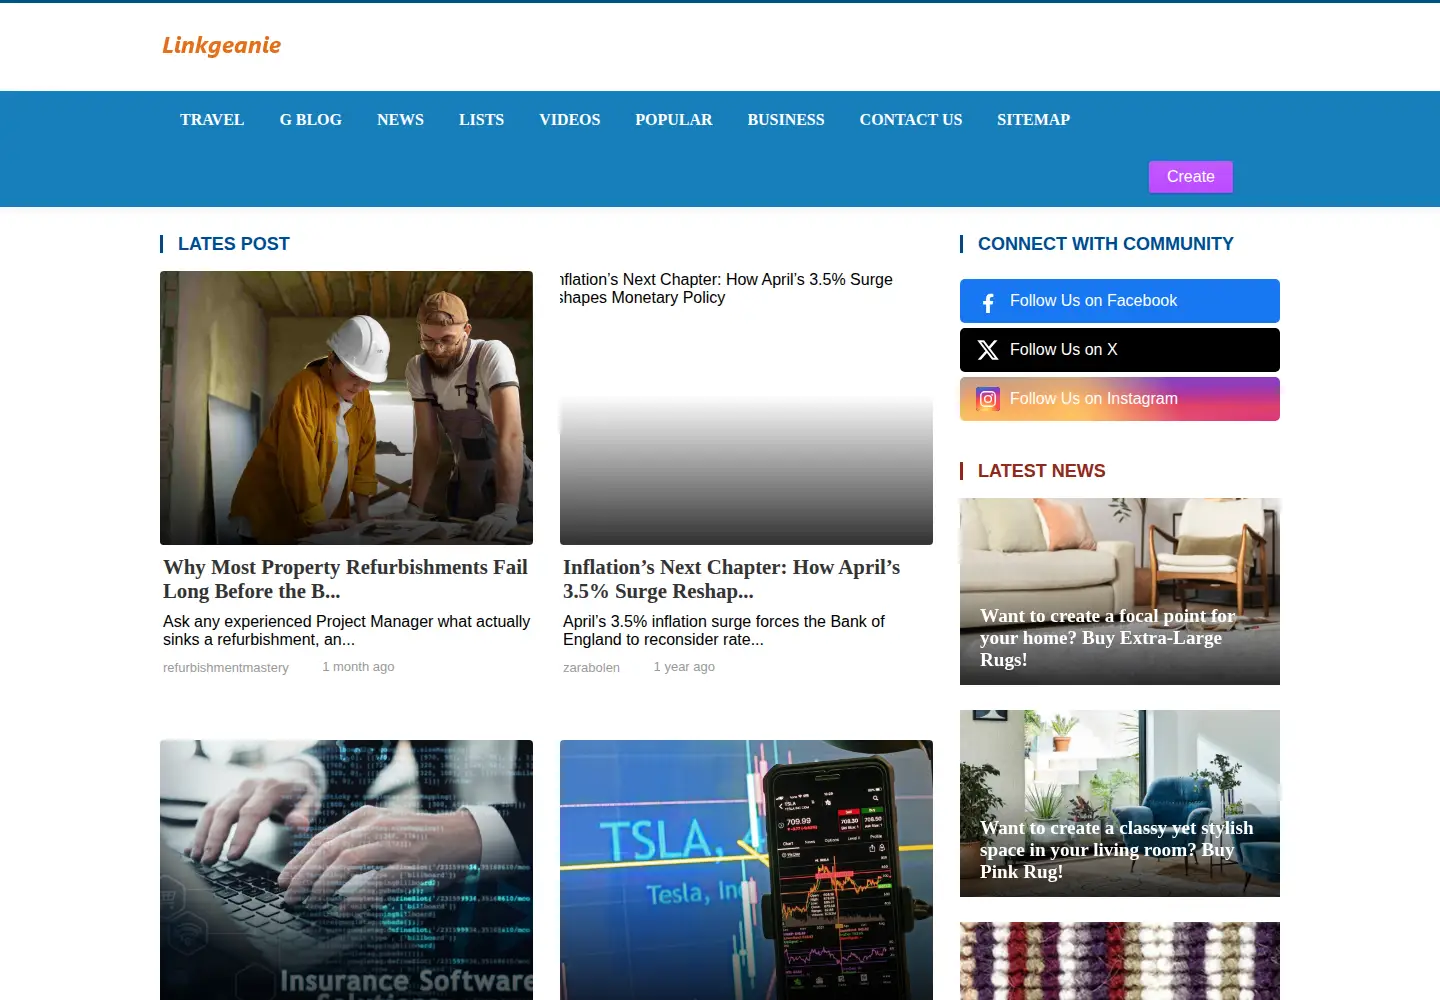Open the TSLA stock chart post thumbnail
The height and width of the screenshot is (1000, 1440).
[x=746, y=870]
